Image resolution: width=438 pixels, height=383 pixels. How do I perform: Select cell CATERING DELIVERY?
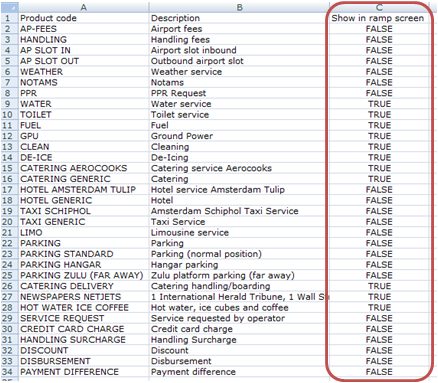(84, 286)
